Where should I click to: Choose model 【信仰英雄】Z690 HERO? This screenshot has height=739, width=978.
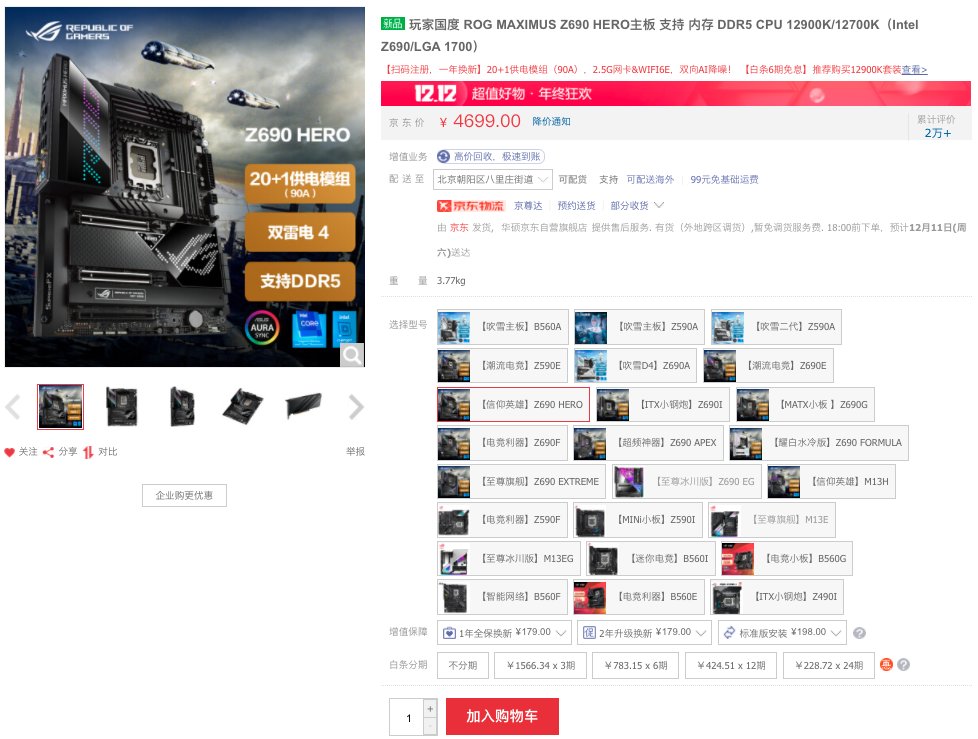pos(513,404)
